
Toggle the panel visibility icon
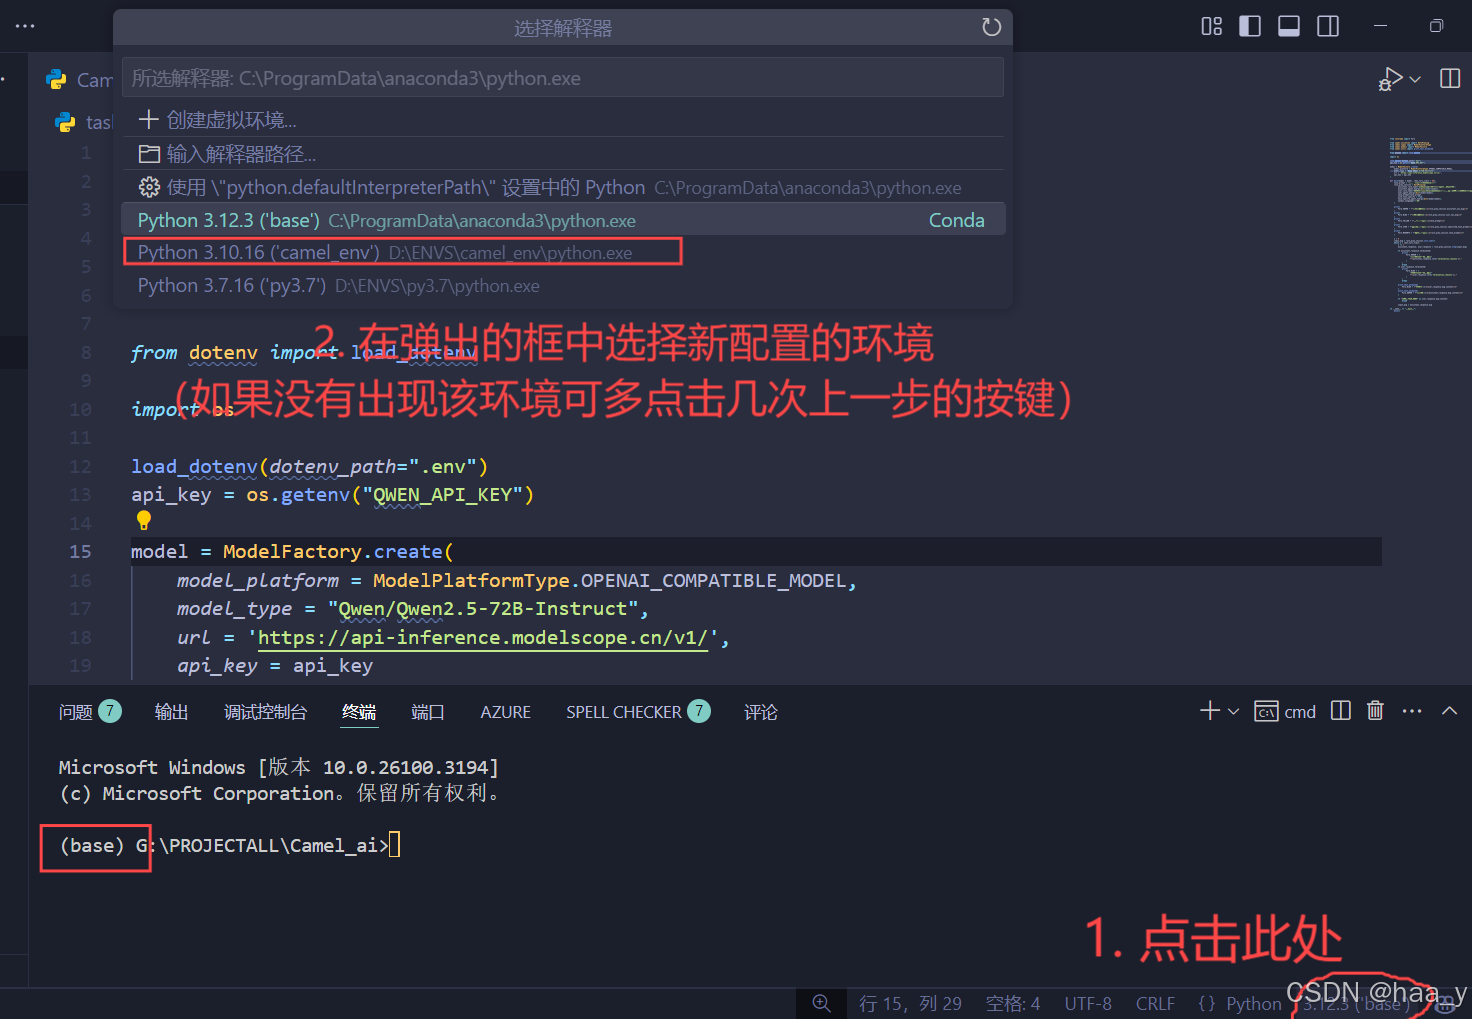1289,27
